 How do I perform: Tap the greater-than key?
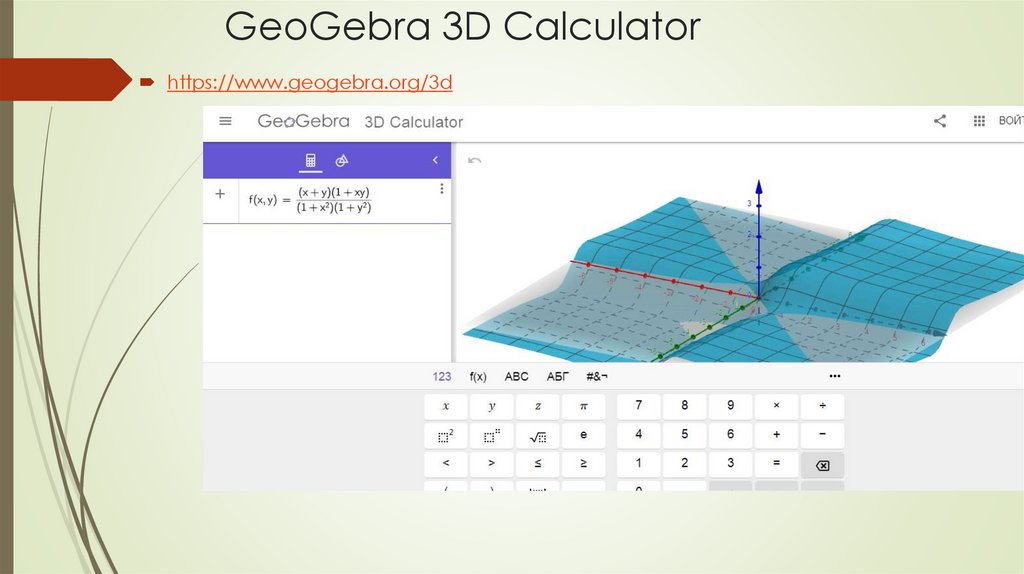[x=492, y=464]
